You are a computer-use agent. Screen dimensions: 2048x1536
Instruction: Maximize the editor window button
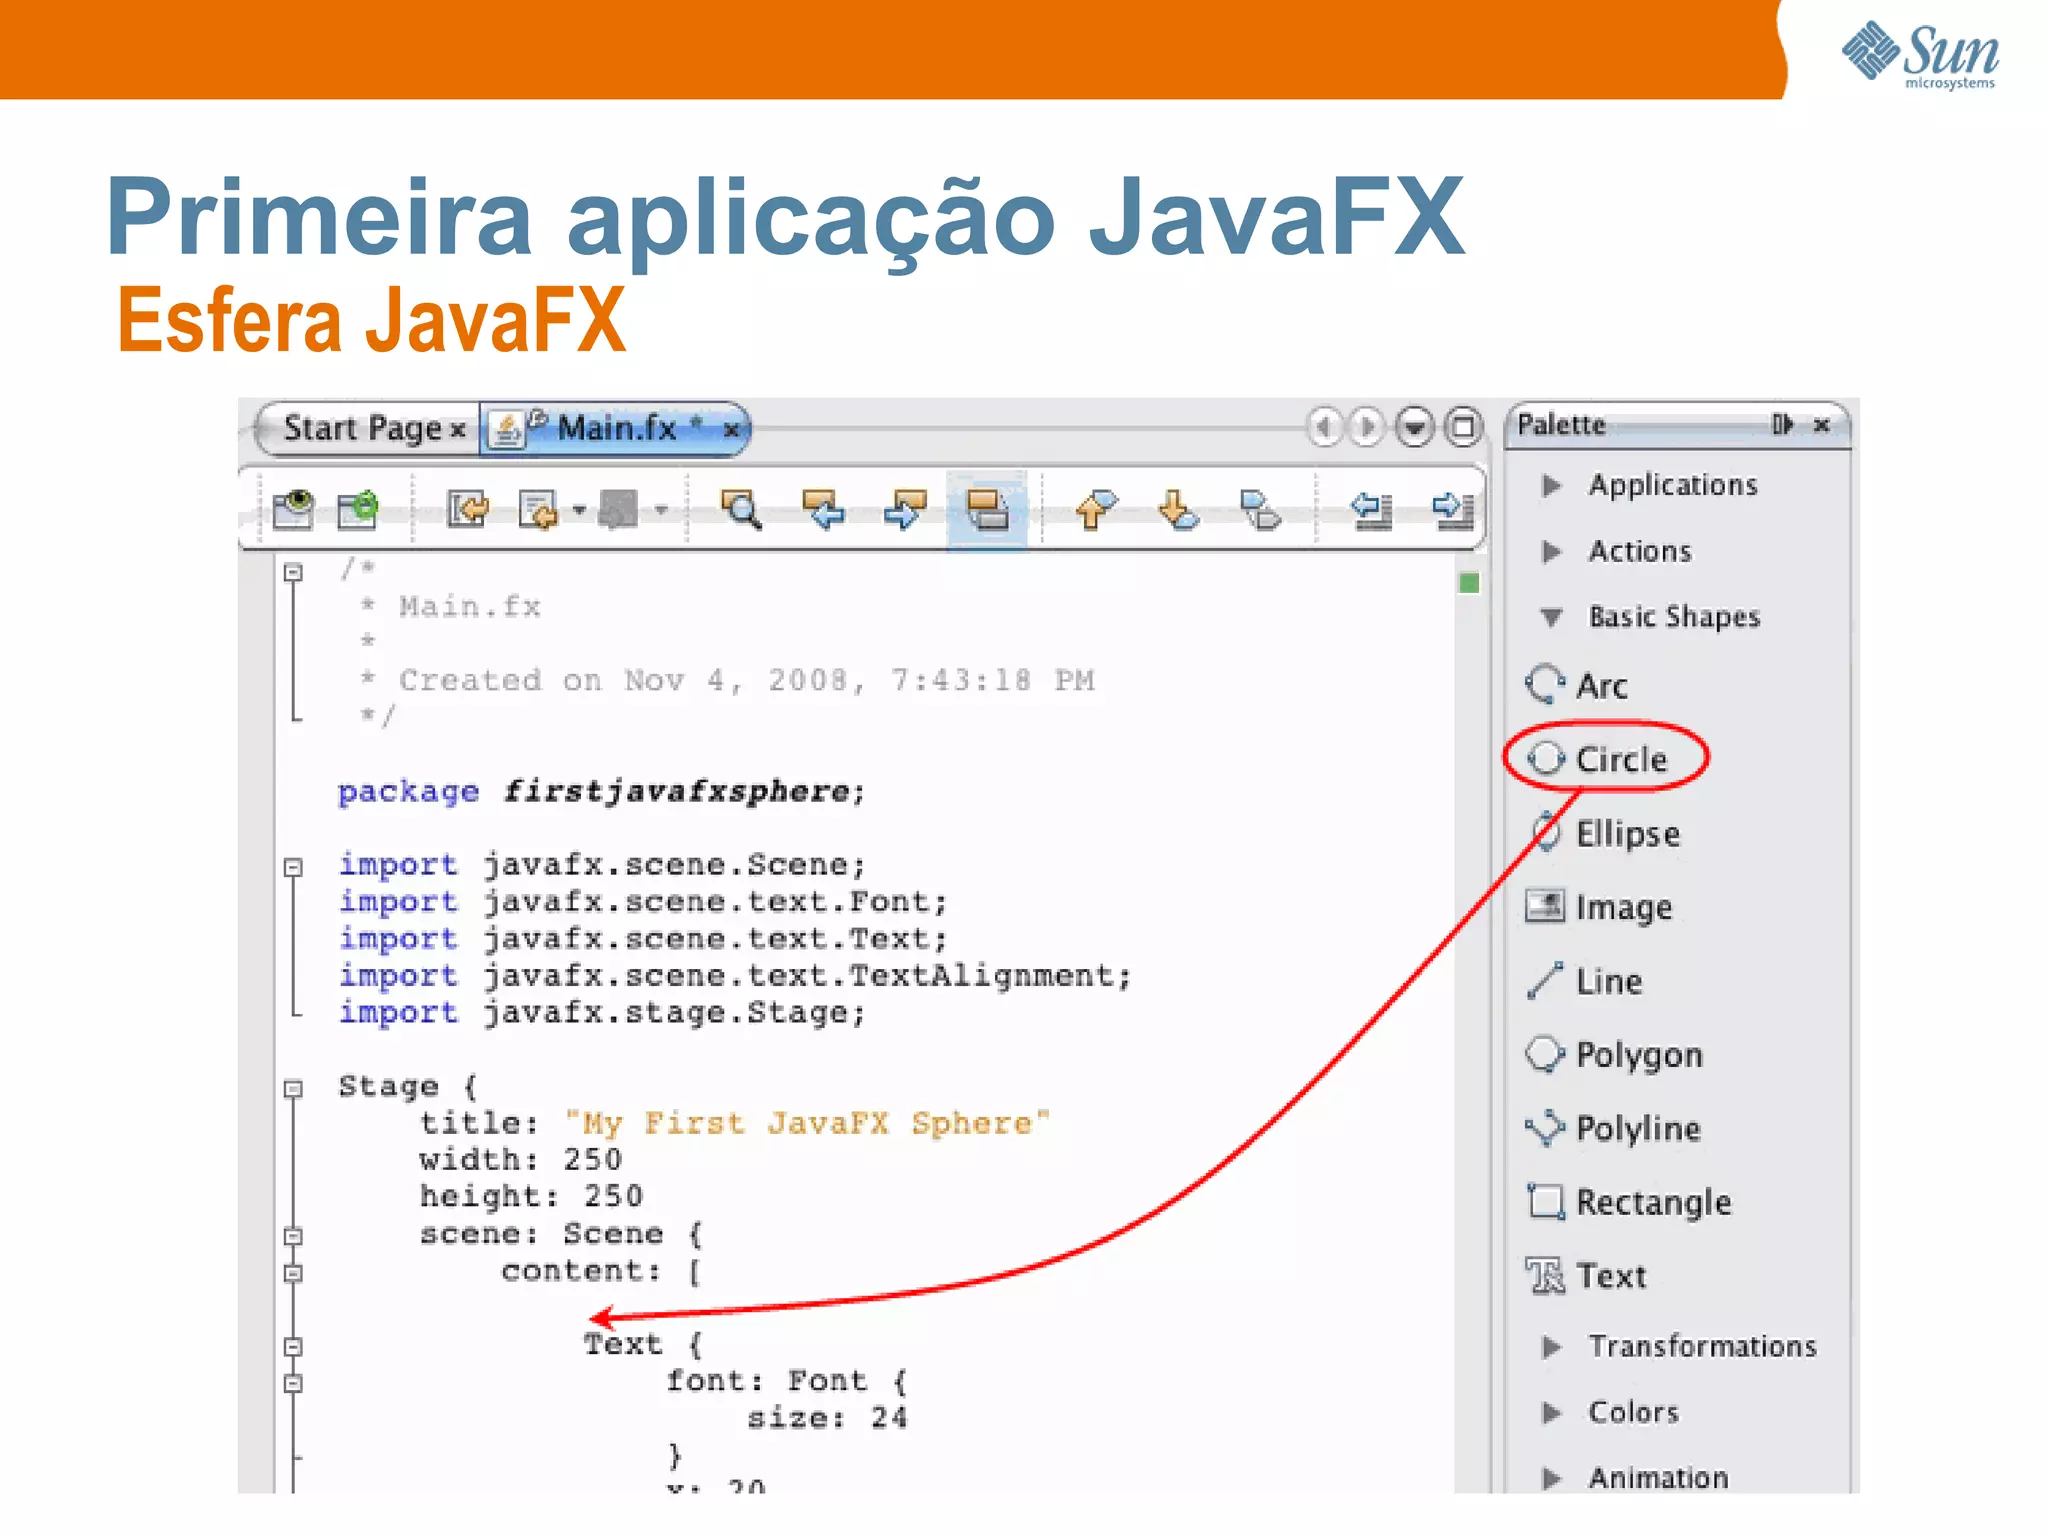pos(1463,427)
